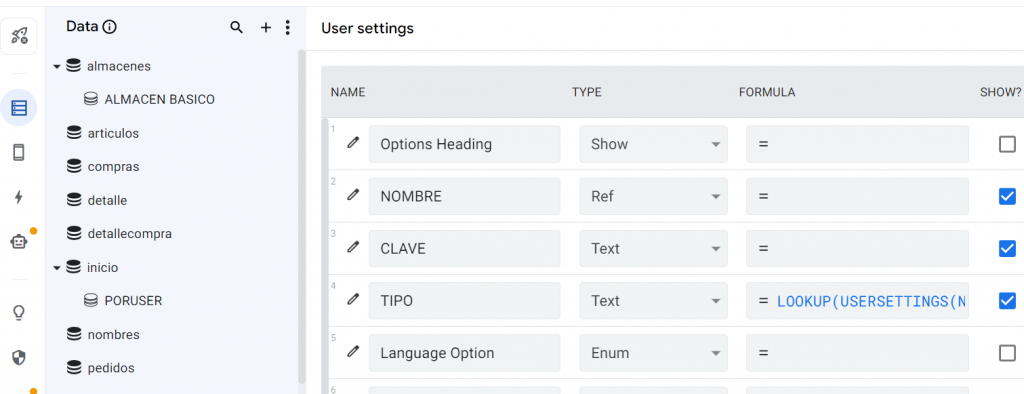Screen dimensions: 1024x394
Task: Select the articulos table label
Action: pyautogui.click(x=113, y=133)
